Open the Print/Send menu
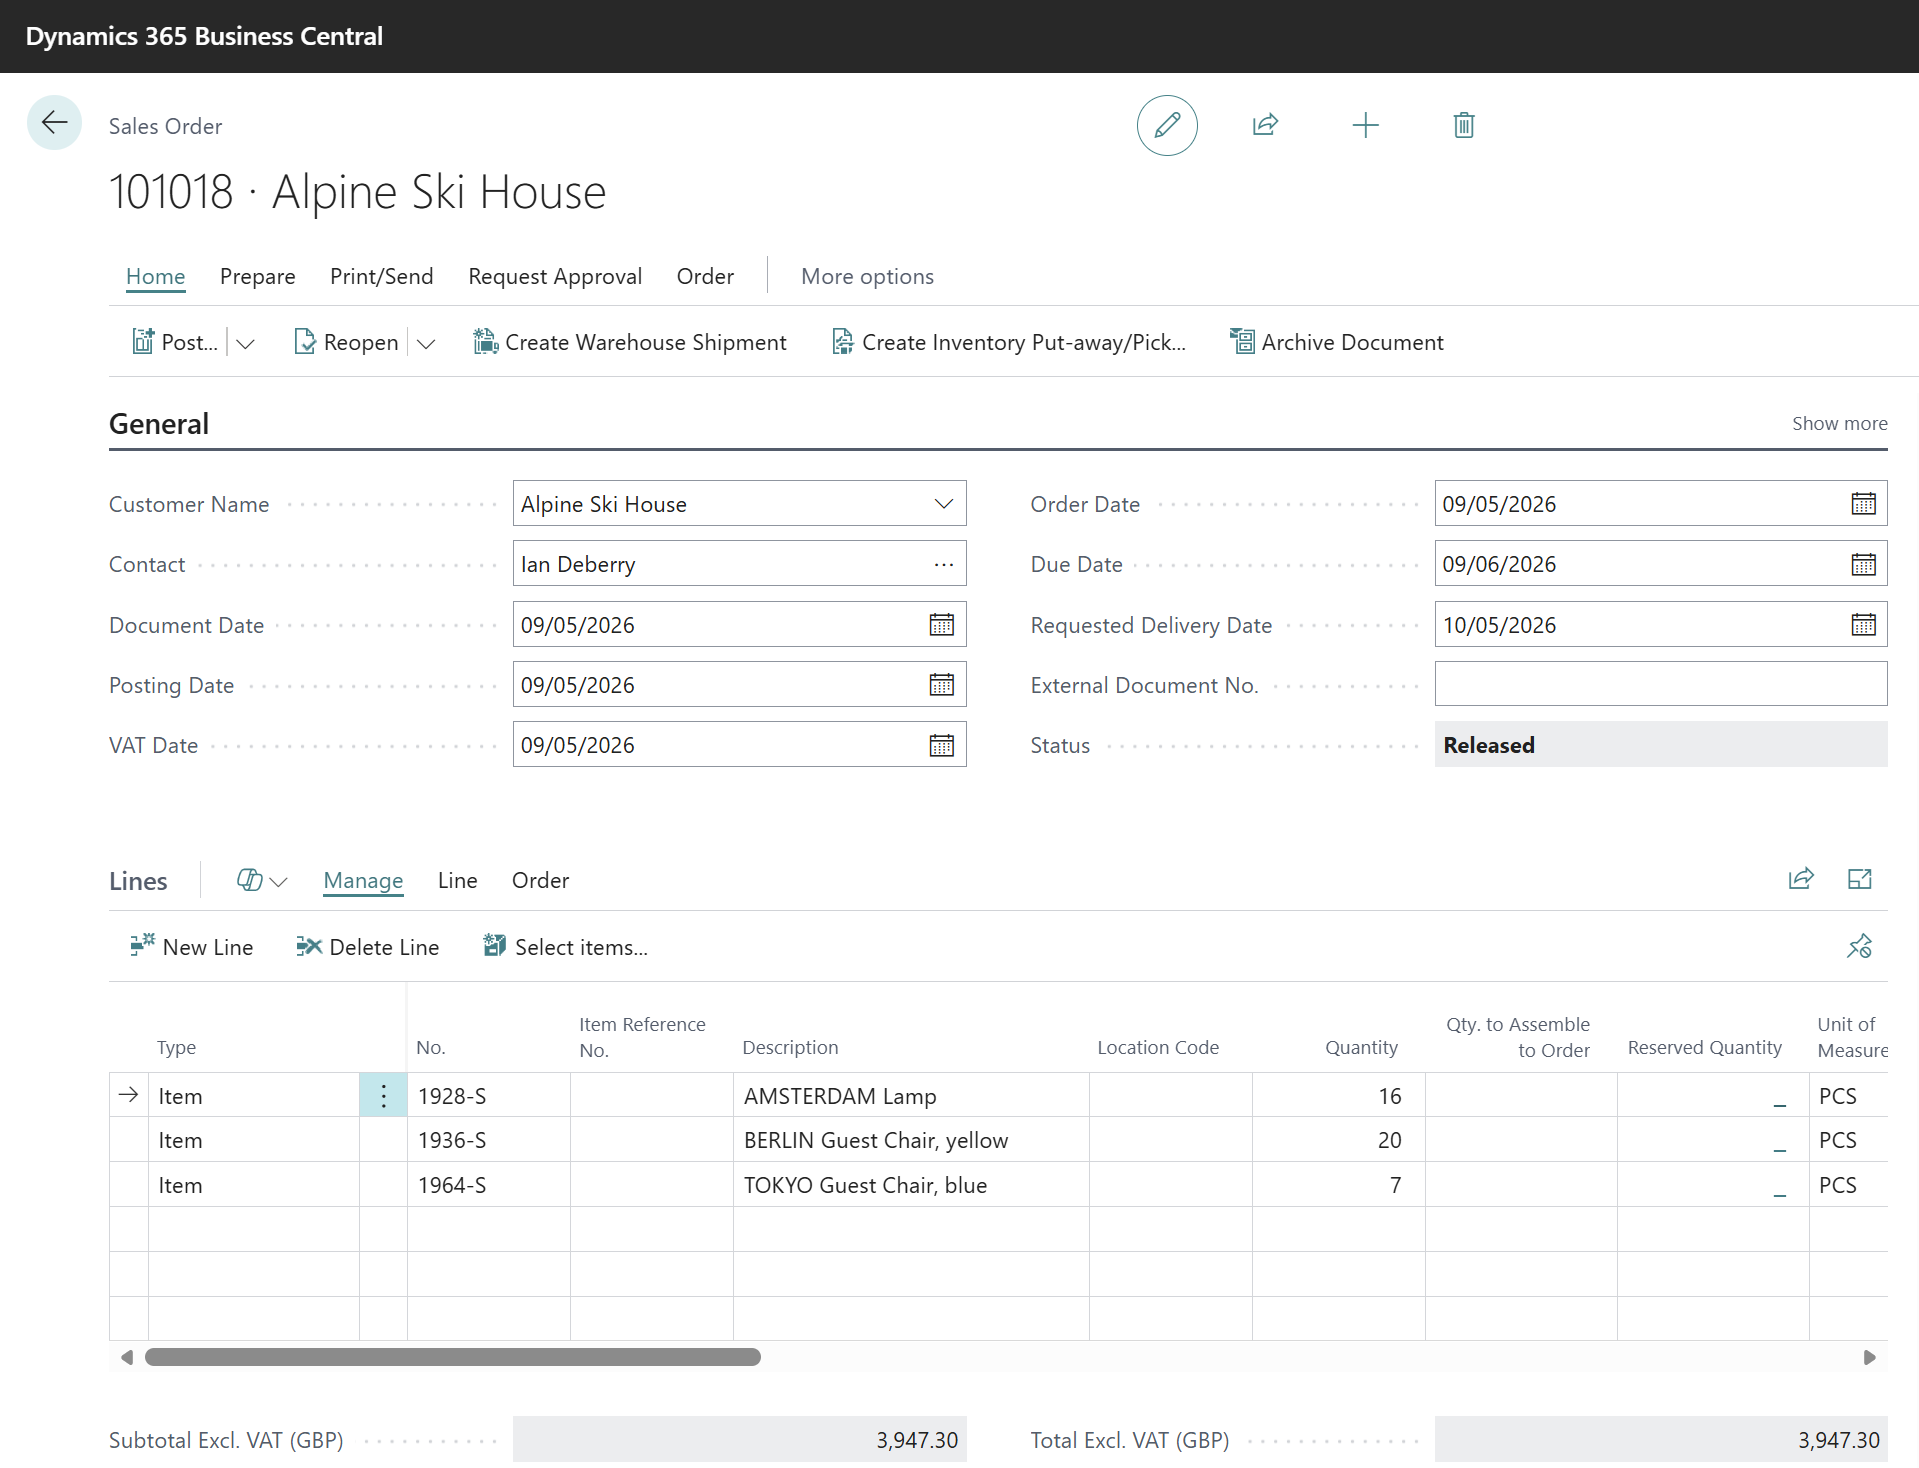Viewport: 1919px width, 1468px height. point(381,276)
